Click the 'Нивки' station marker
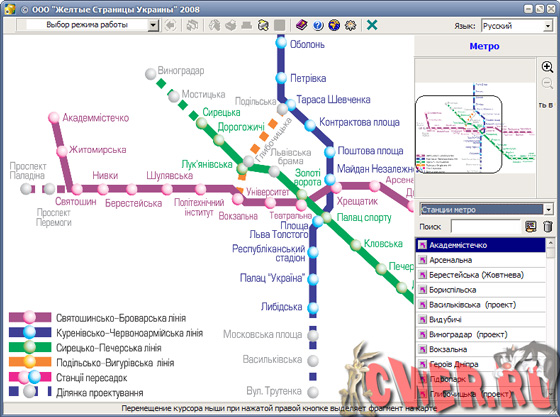The image size is (560, 417). pos(103,189)
